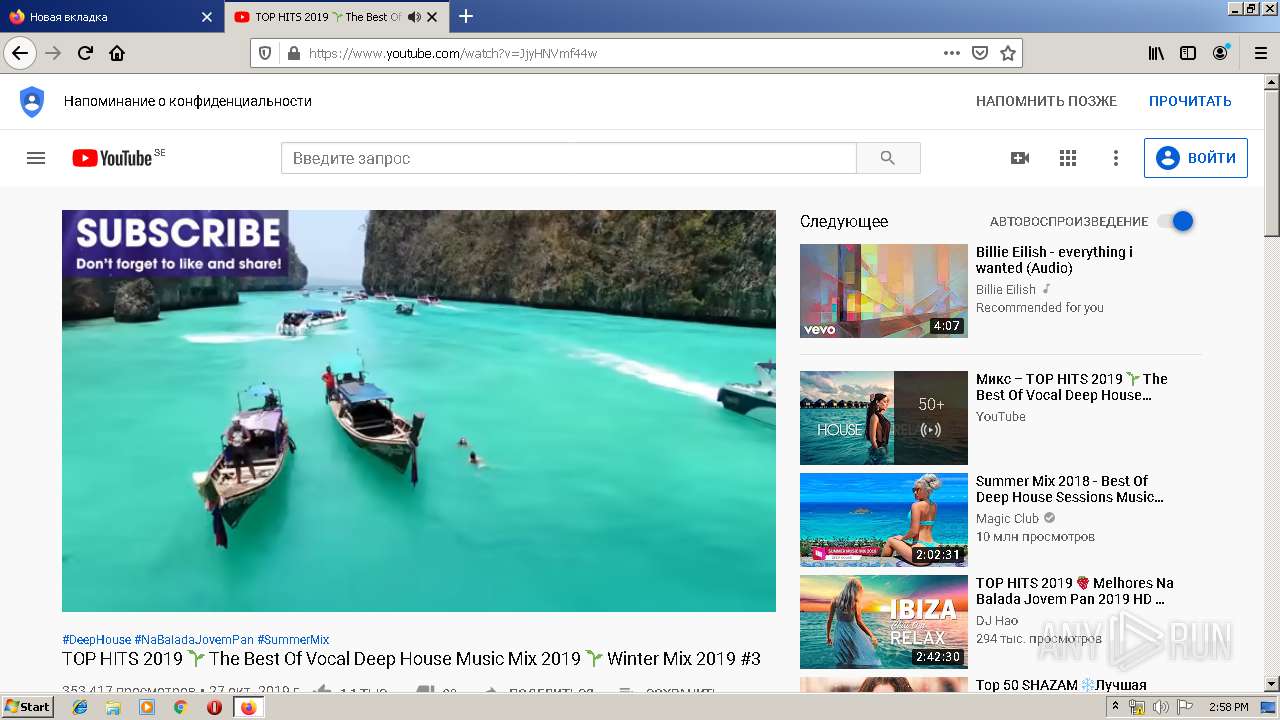Show site tracking protection shield
The height and width of the screenshot is (720, 1280).
click(x=265, y=53)
